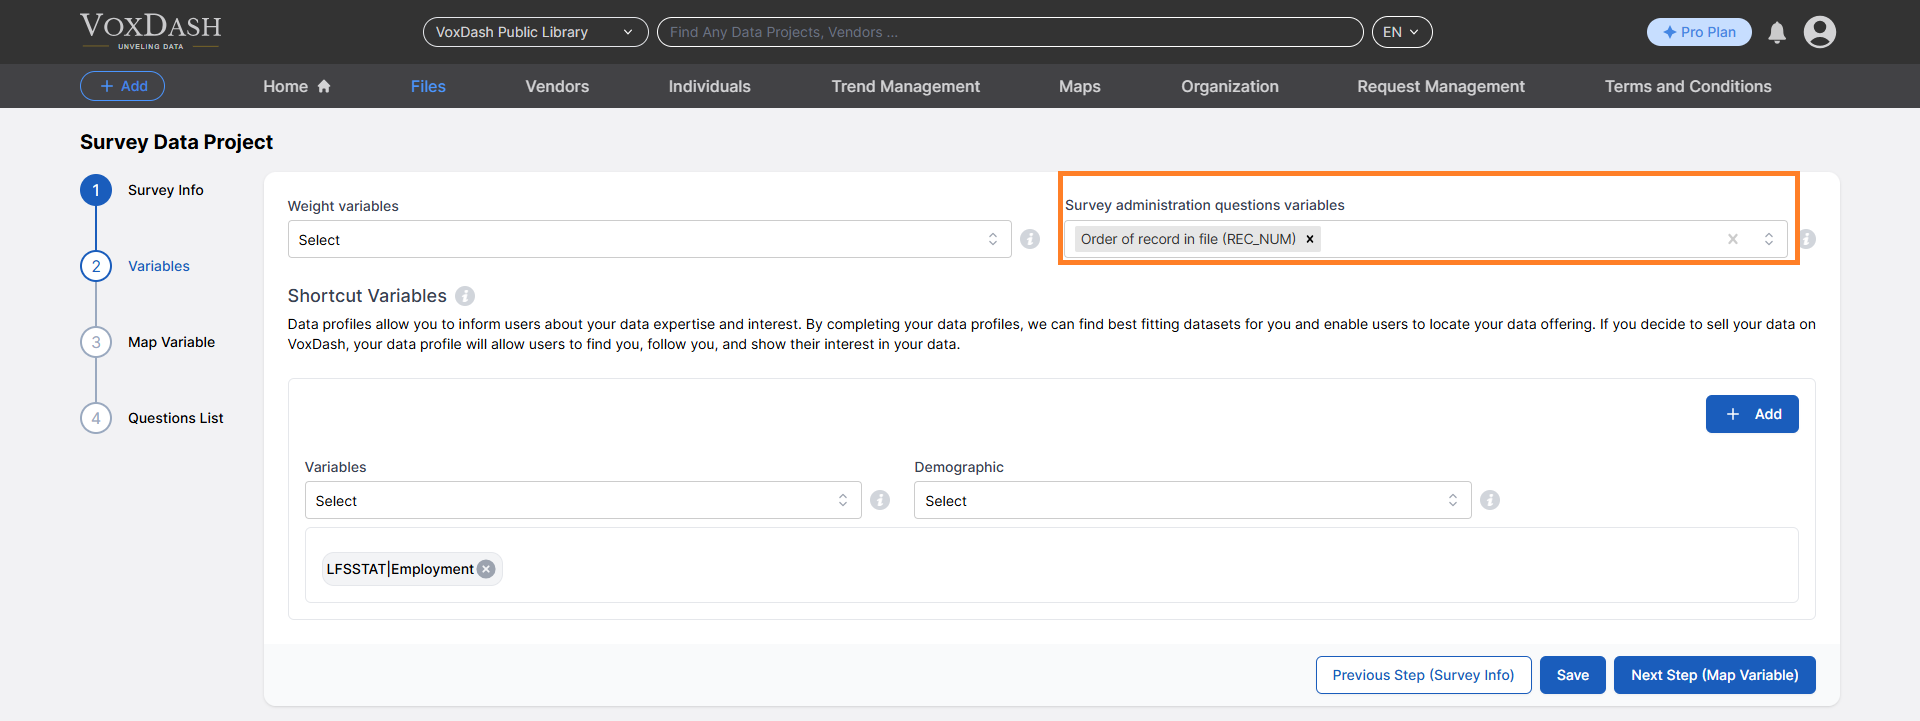Viewport: 1920px width, 721px height.
Task: Click the Pro Plan button
Action: (x=1699, y=32)
